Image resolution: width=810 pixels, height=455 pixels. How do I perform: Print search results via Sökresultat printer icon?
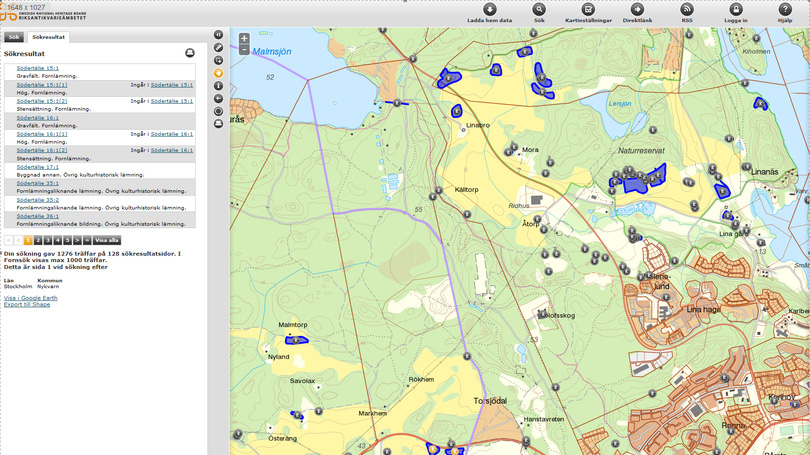[x=190, y=53]
